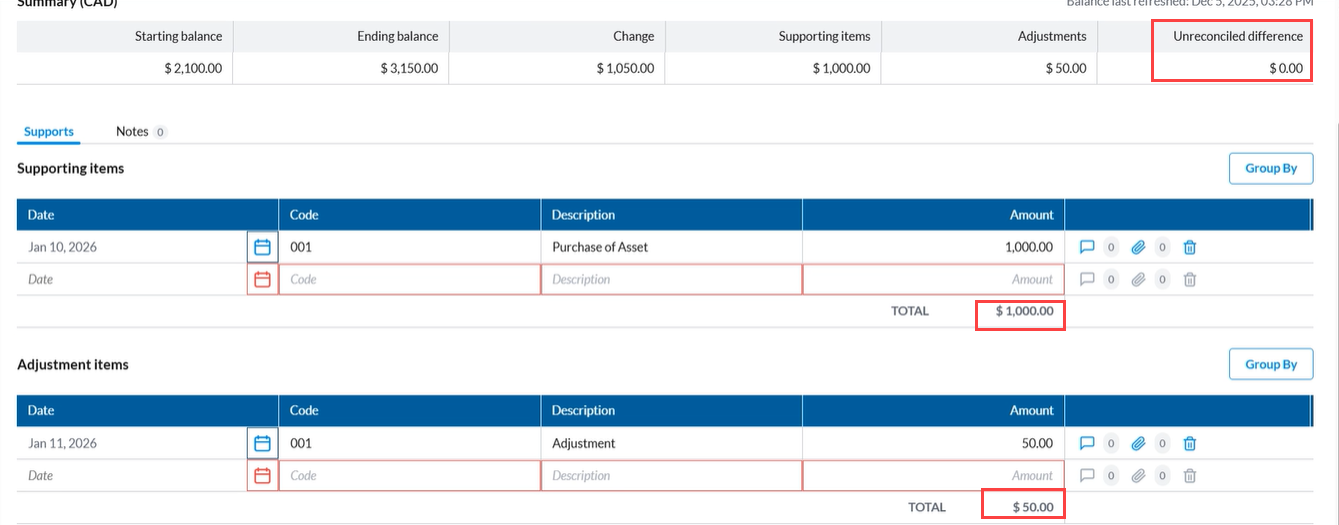
Task: Open calendar picker for Jan 10, 2026 row
Action: point(262,247)
